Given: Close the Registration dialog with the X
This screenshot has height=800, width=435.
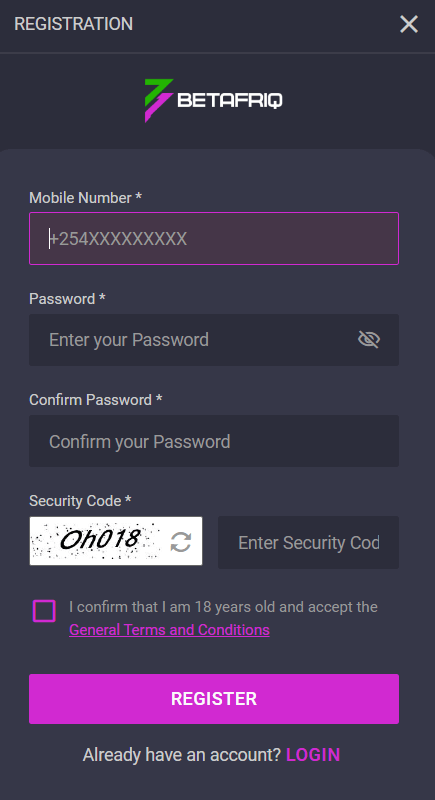Looking at the screenshot, I should point(408,24).
